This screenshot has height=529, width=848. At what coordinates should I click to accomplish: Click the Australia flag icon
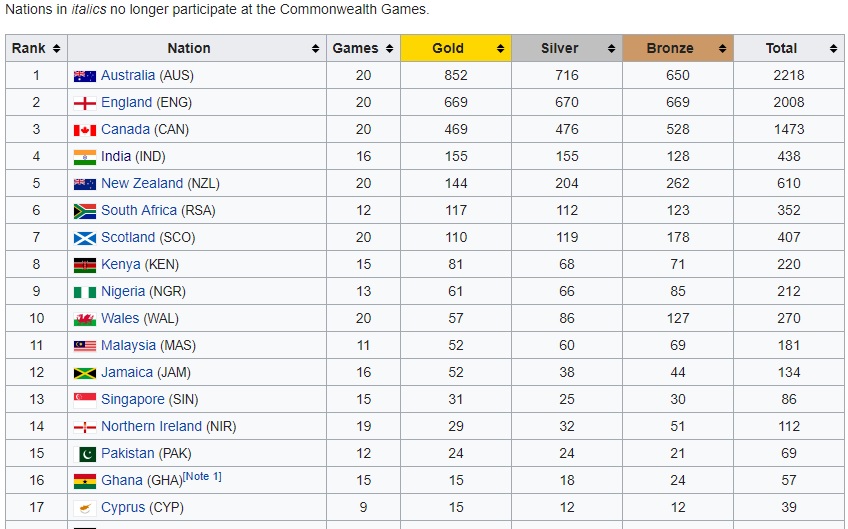tap(85, 76)
